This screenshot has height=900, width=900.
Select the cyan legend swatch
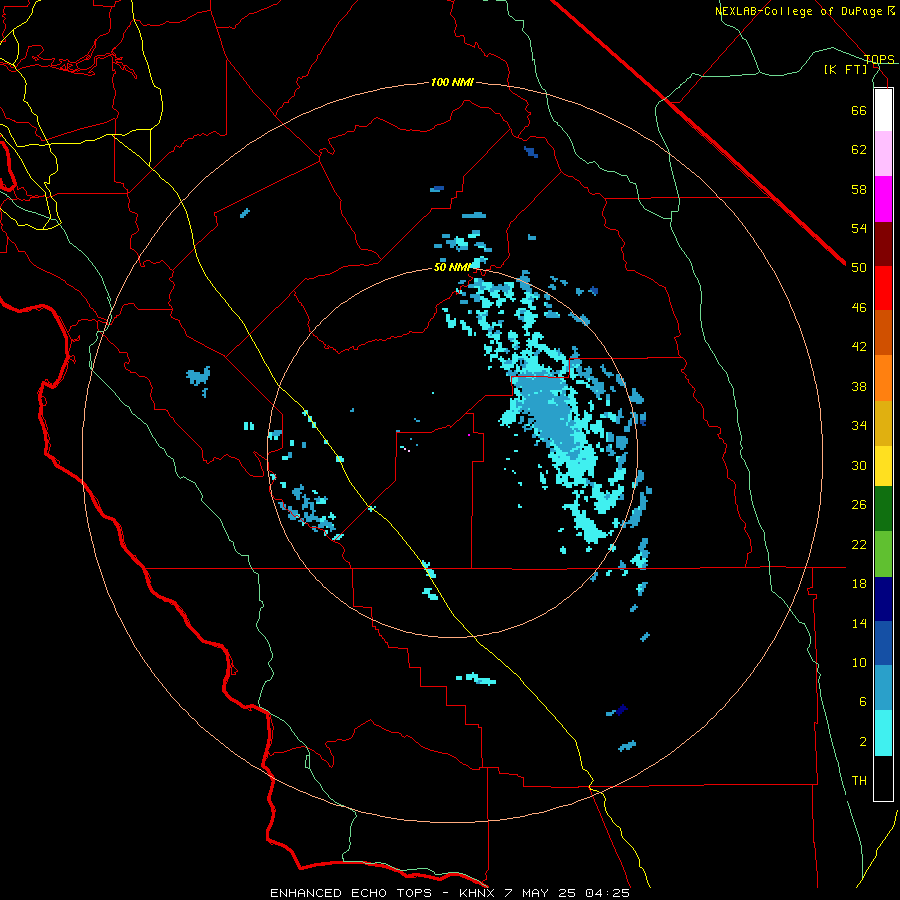coord(883,734)
